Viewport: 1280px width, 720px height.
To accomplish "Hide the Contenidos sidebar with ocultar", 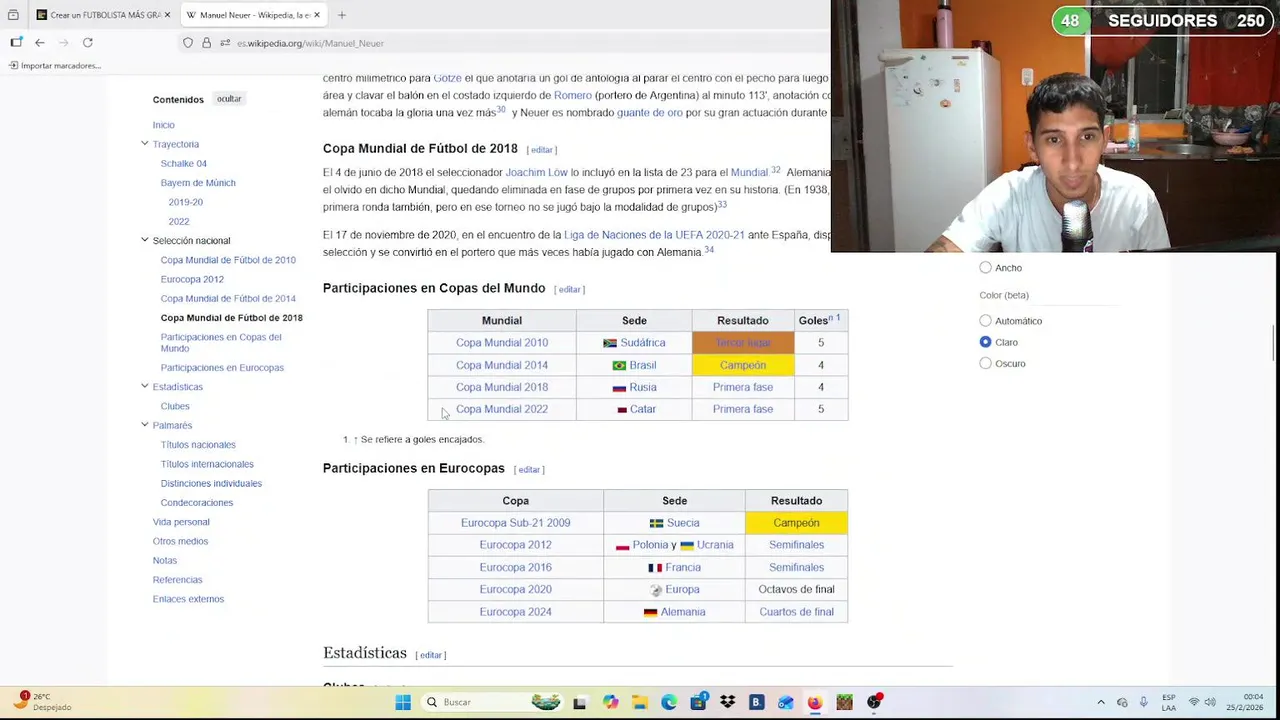I will point(229,99).
